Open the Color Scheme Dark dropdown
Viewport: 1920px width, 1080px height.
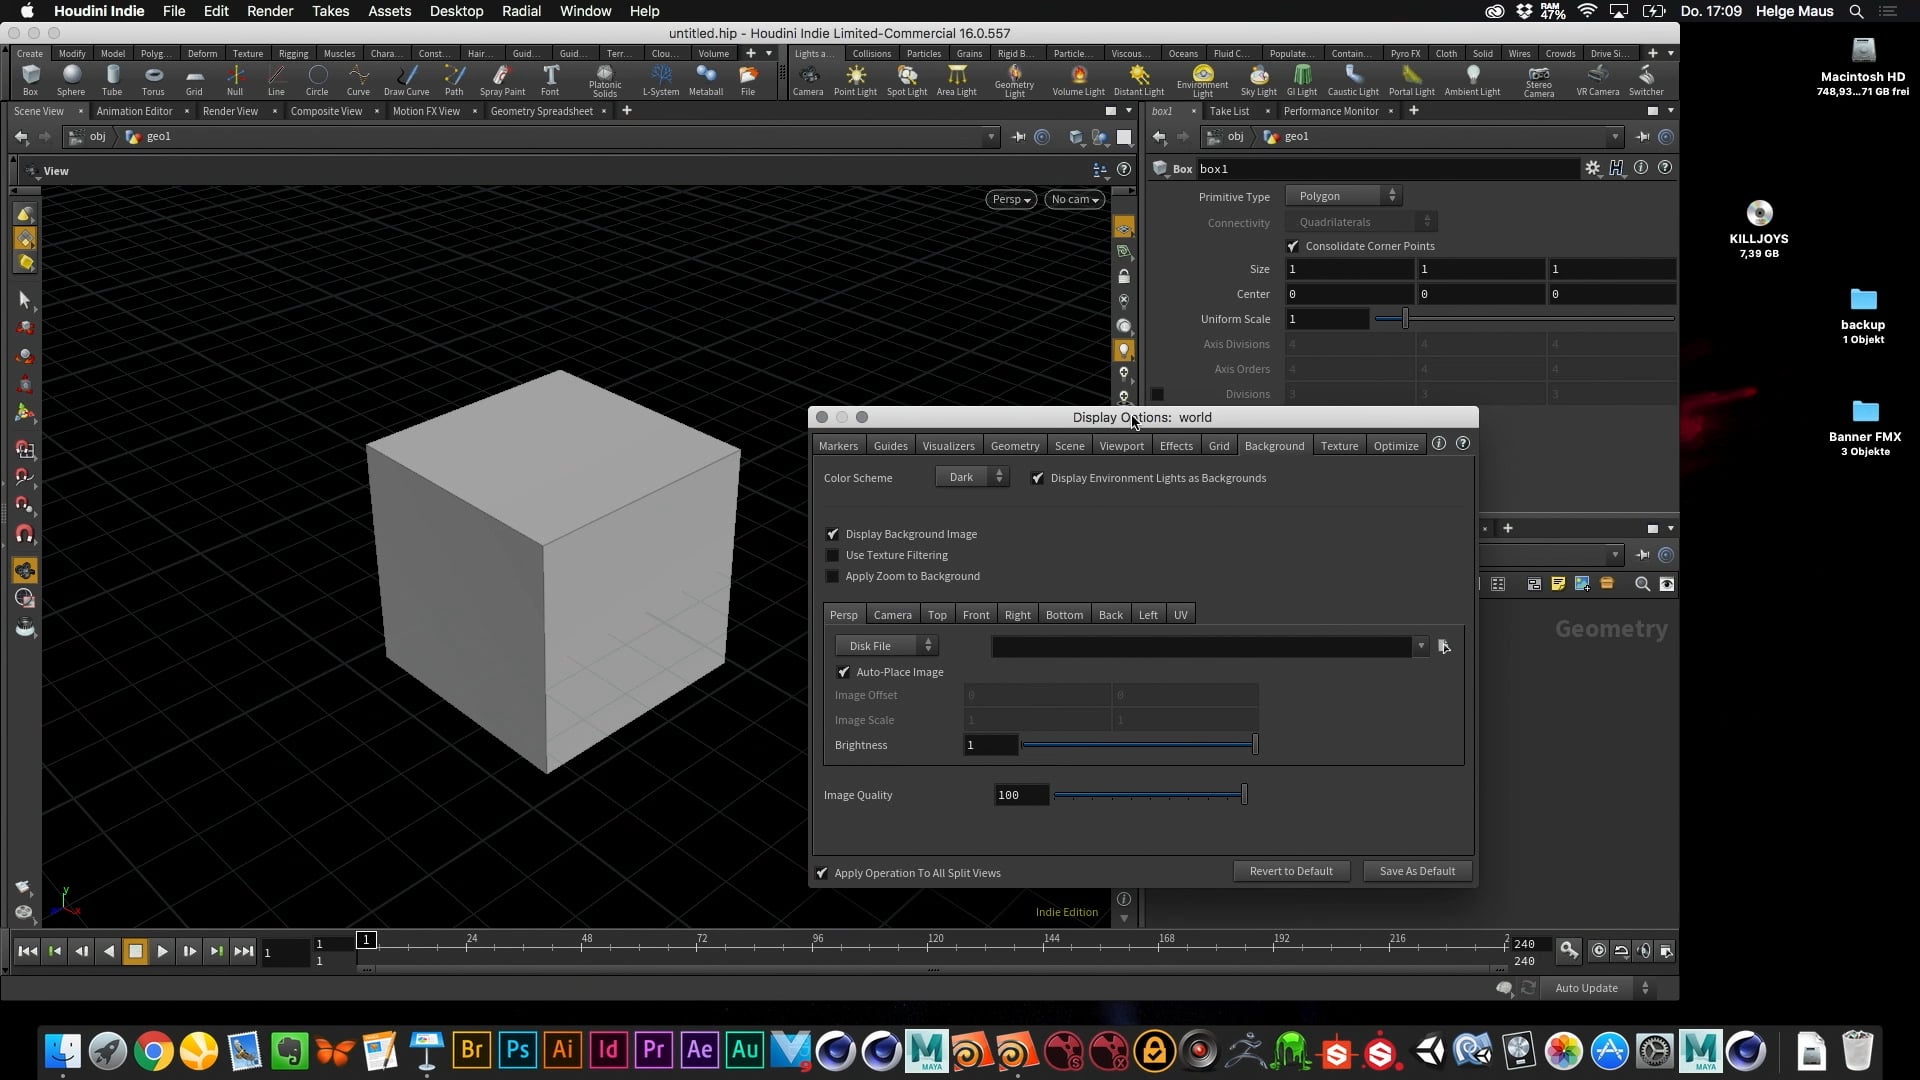click(972, 477)
